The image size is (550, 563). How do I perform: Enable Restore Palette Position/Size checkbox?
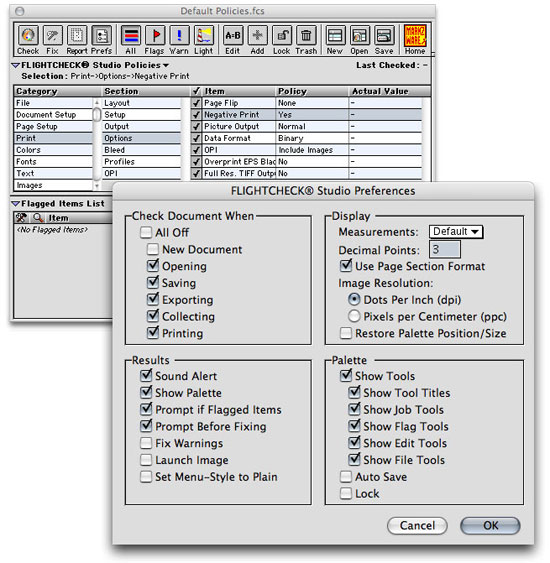pos(346,333)
